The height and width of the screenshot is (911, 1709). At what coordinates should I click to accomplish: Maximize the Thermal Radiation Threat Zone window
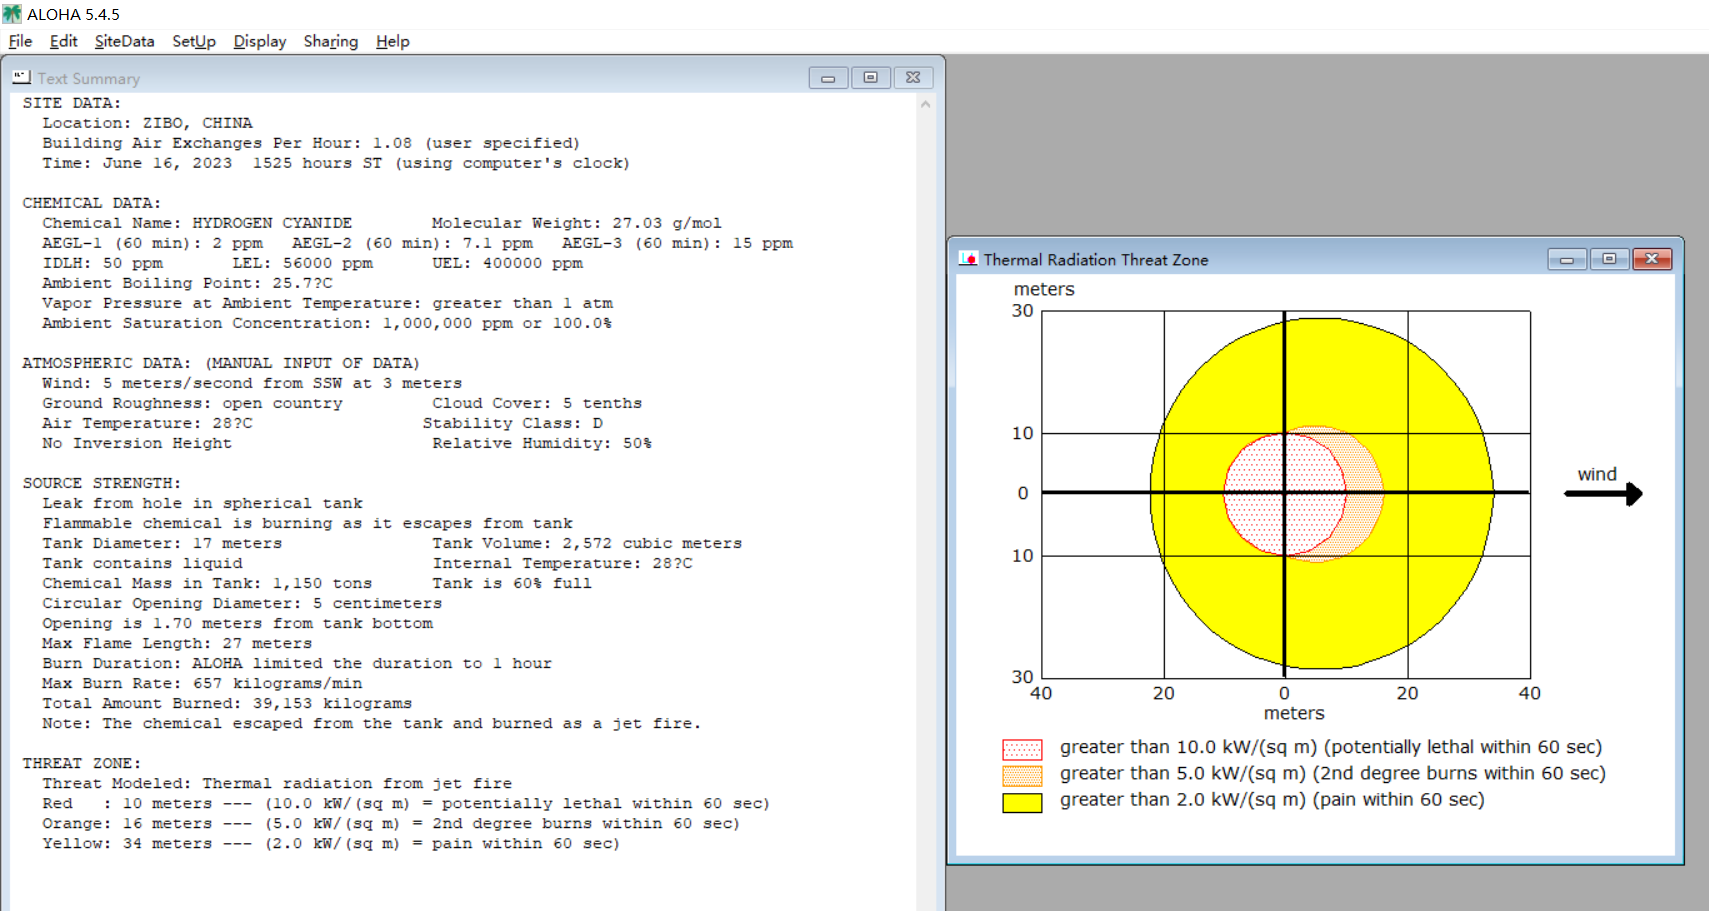[1609, 260]
